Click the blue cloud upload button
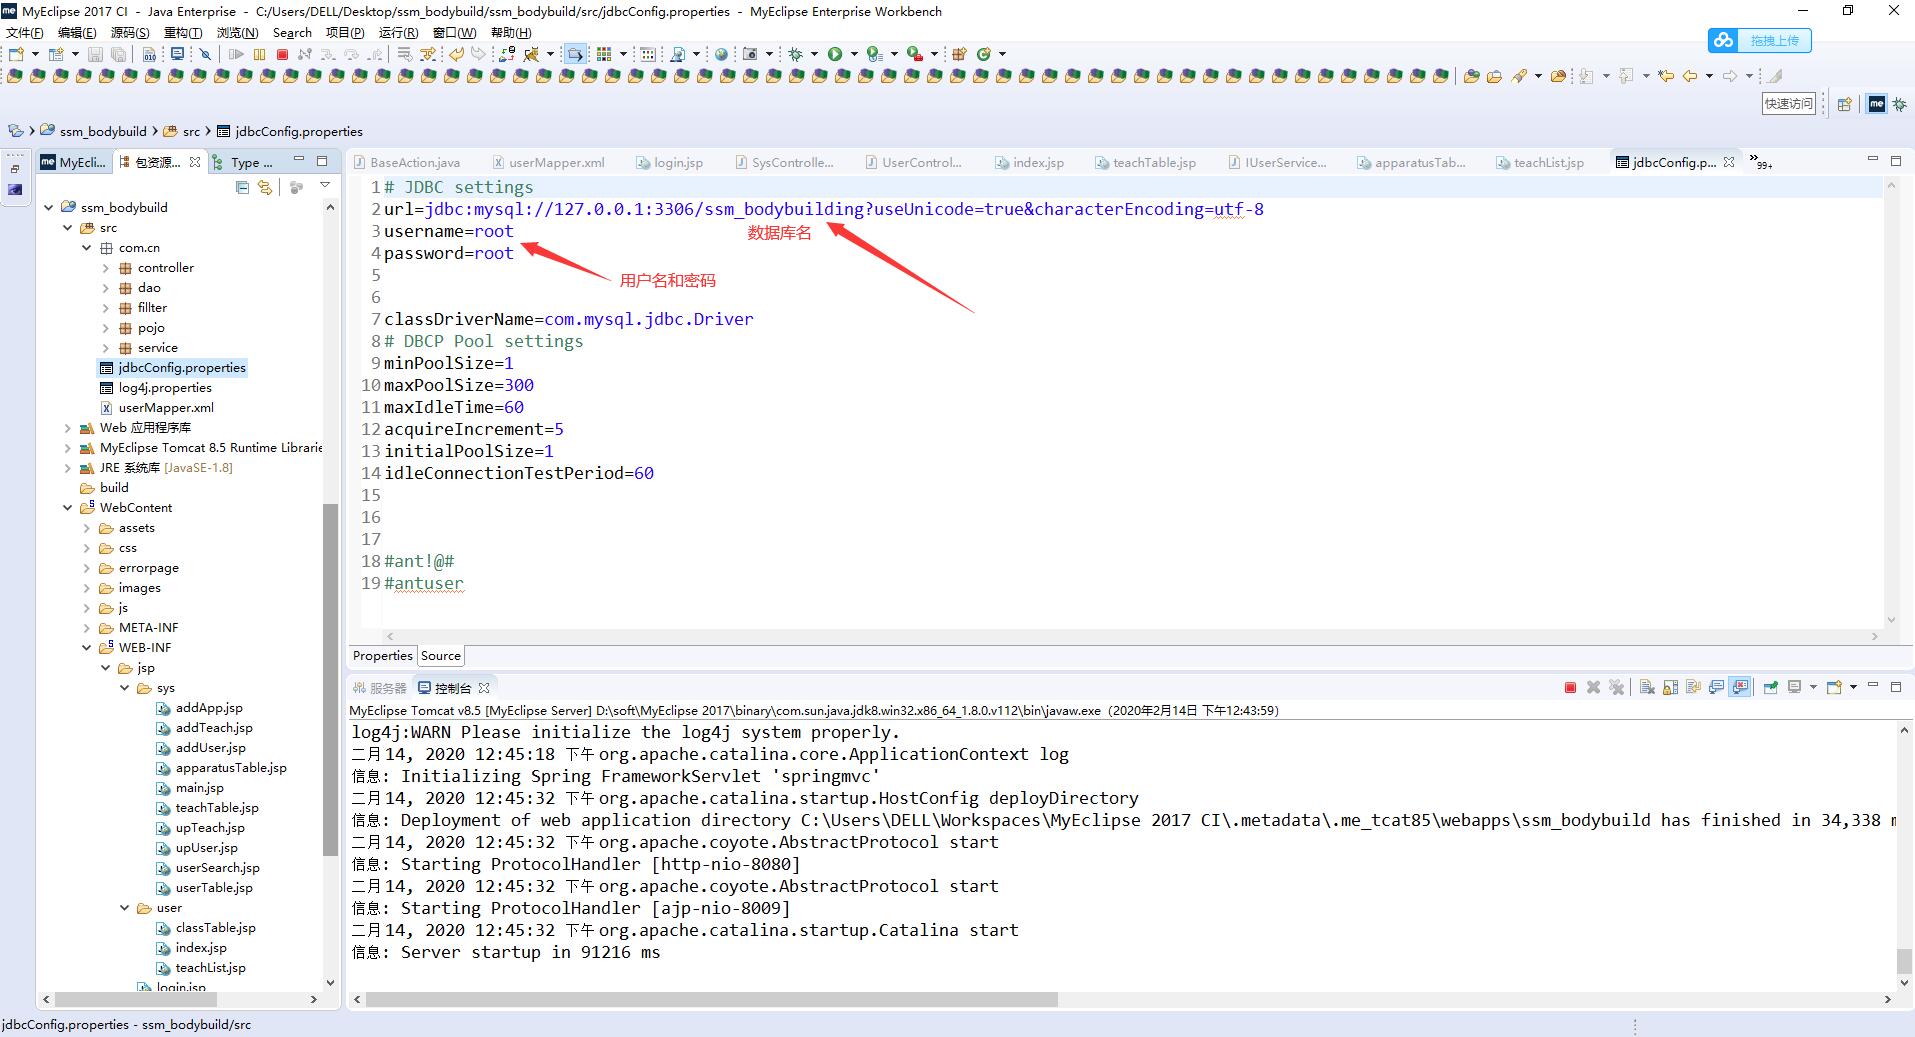Screen dimensions: 1915x1037 pos(1759,40)
